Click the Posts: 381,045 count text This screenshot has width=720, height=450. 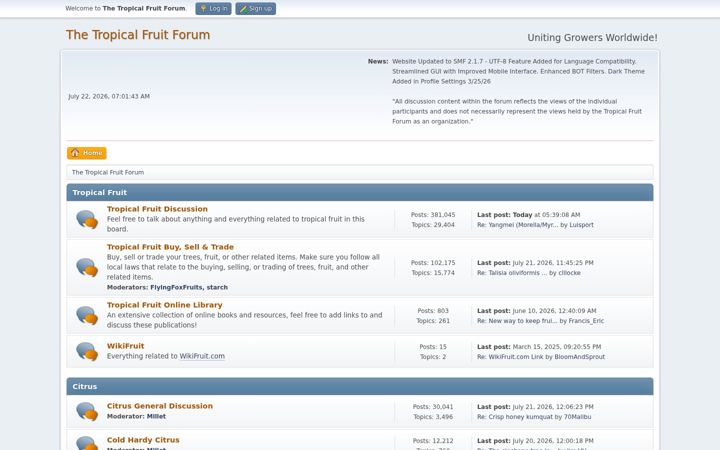(433, 215)
